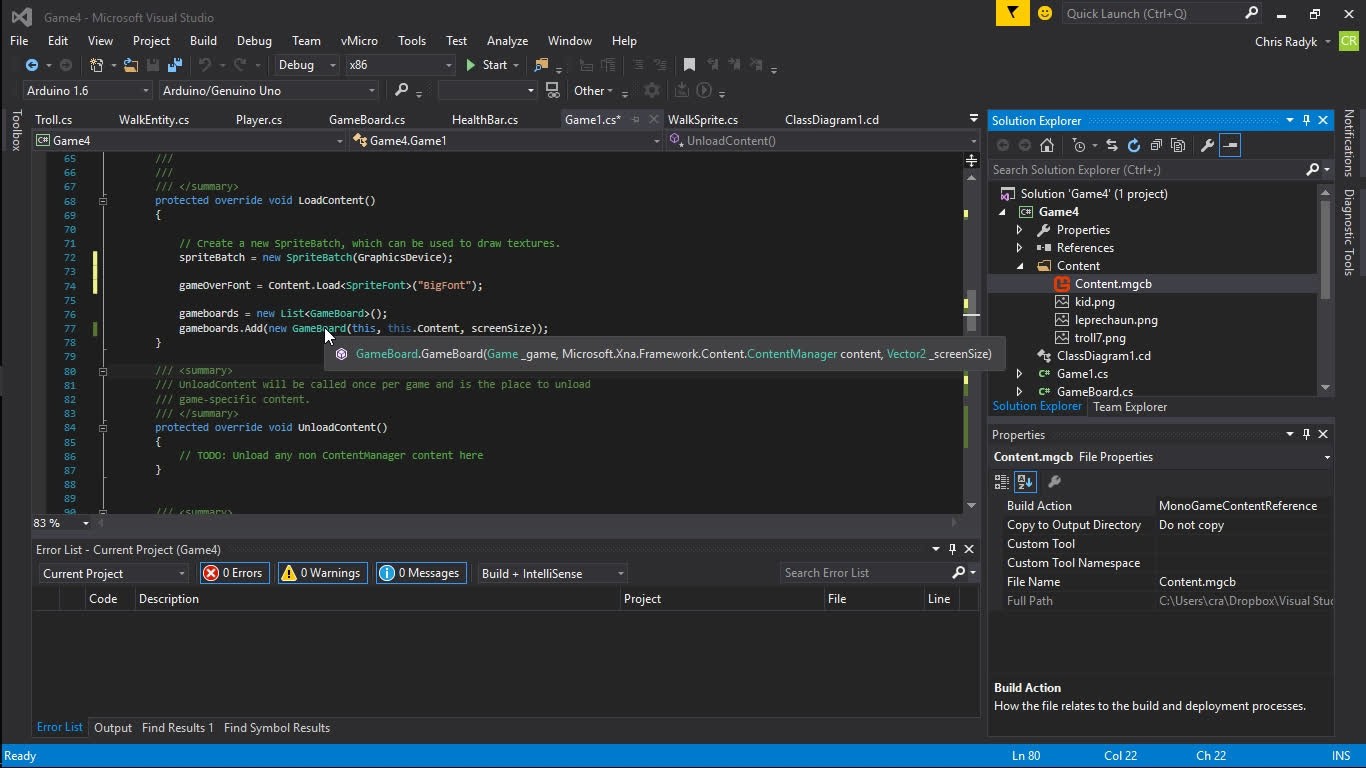Screen dimensions: 1366x768
Task: Open the Current Project scope dropdown
Action: coord(114,574)
